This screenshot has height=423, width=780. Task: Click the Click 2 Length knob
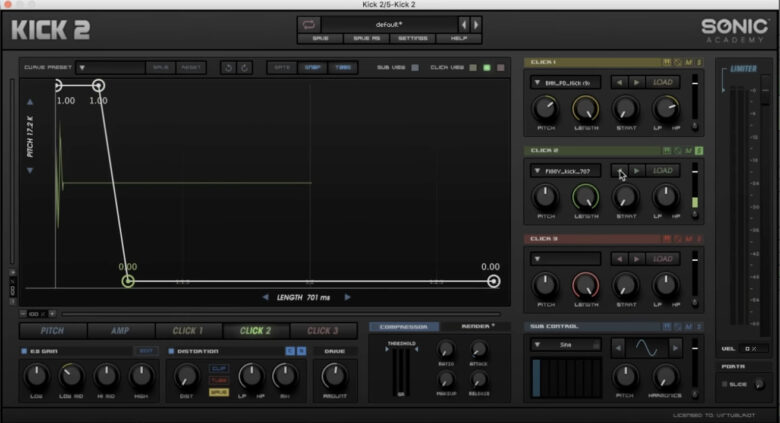click(x=585, y=197)
